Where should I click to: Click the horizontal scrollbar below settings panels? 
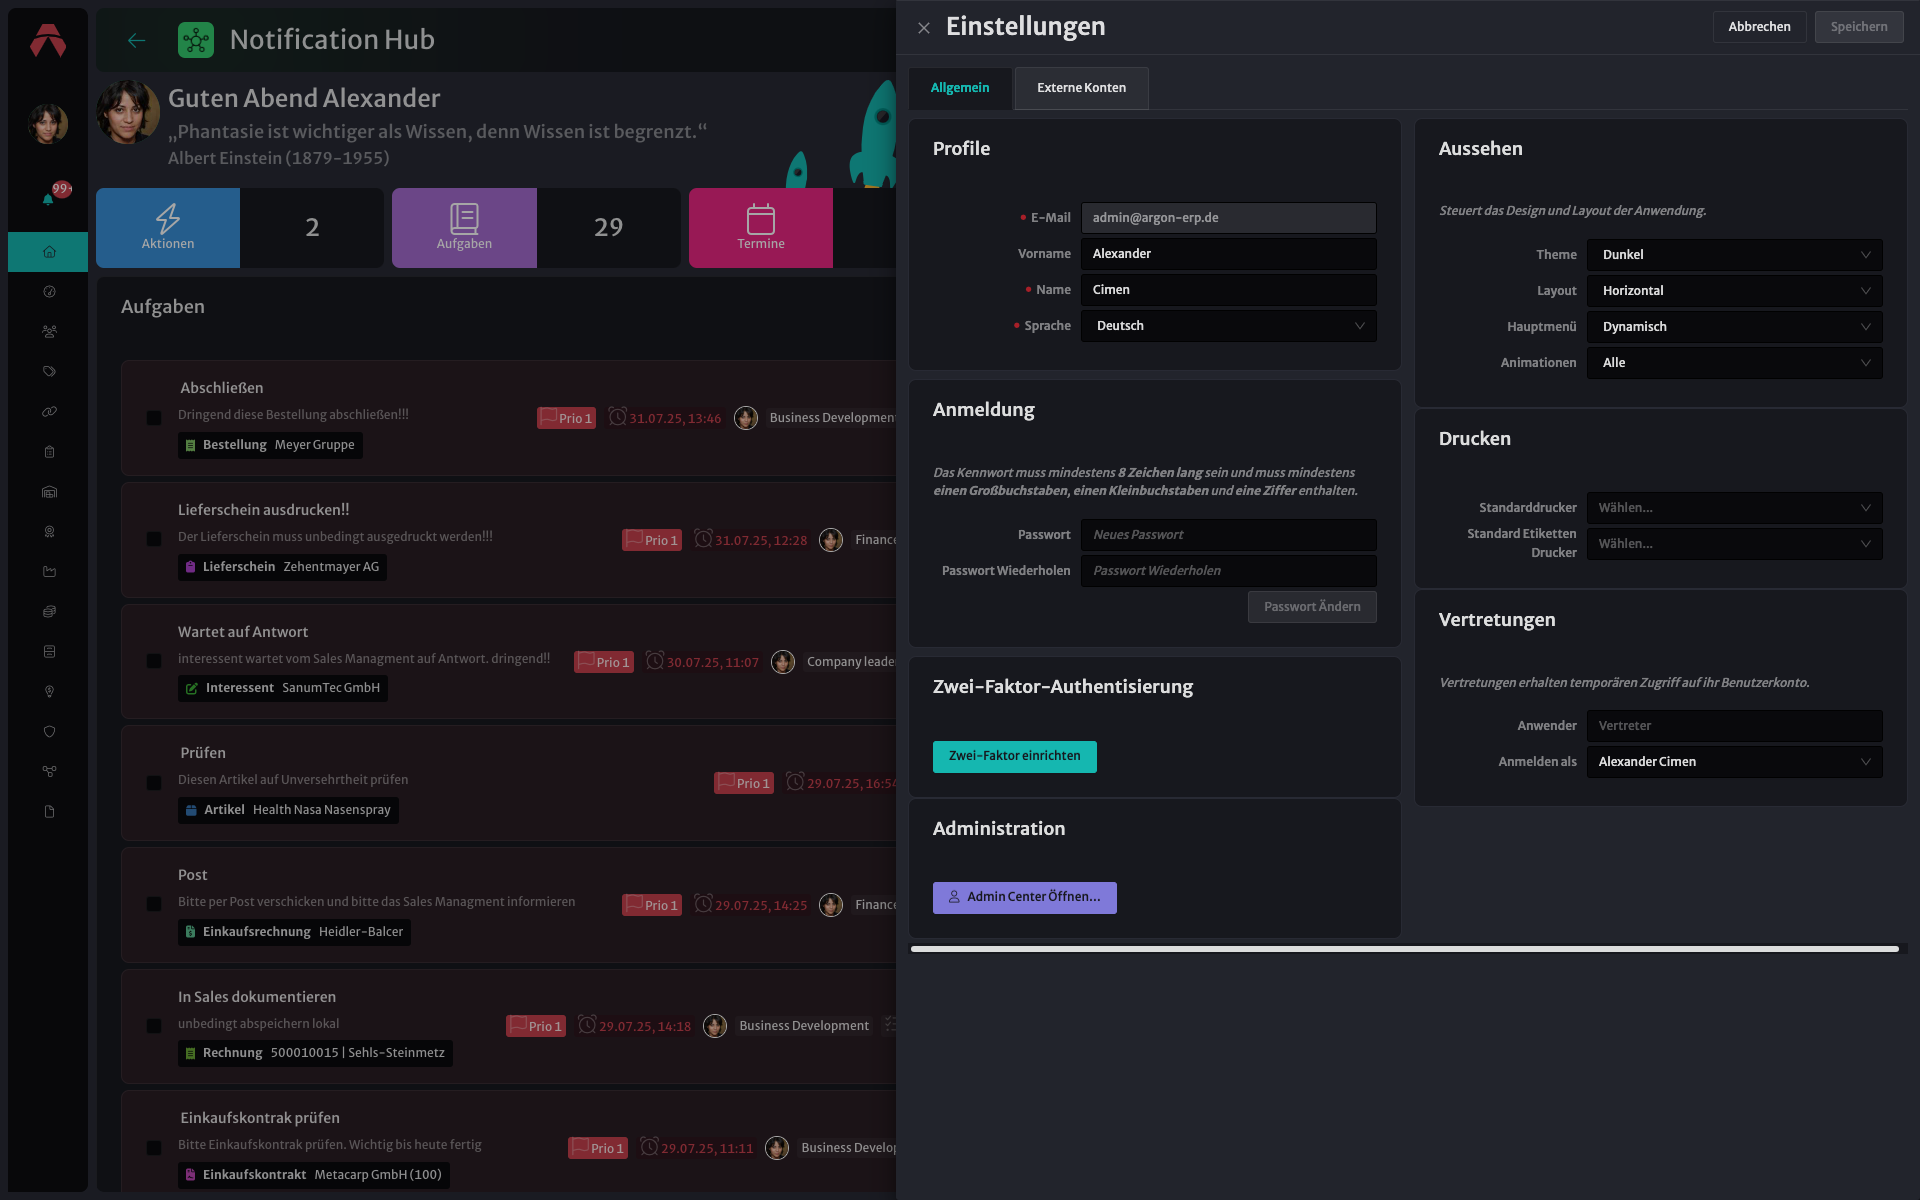(1404, 949)
